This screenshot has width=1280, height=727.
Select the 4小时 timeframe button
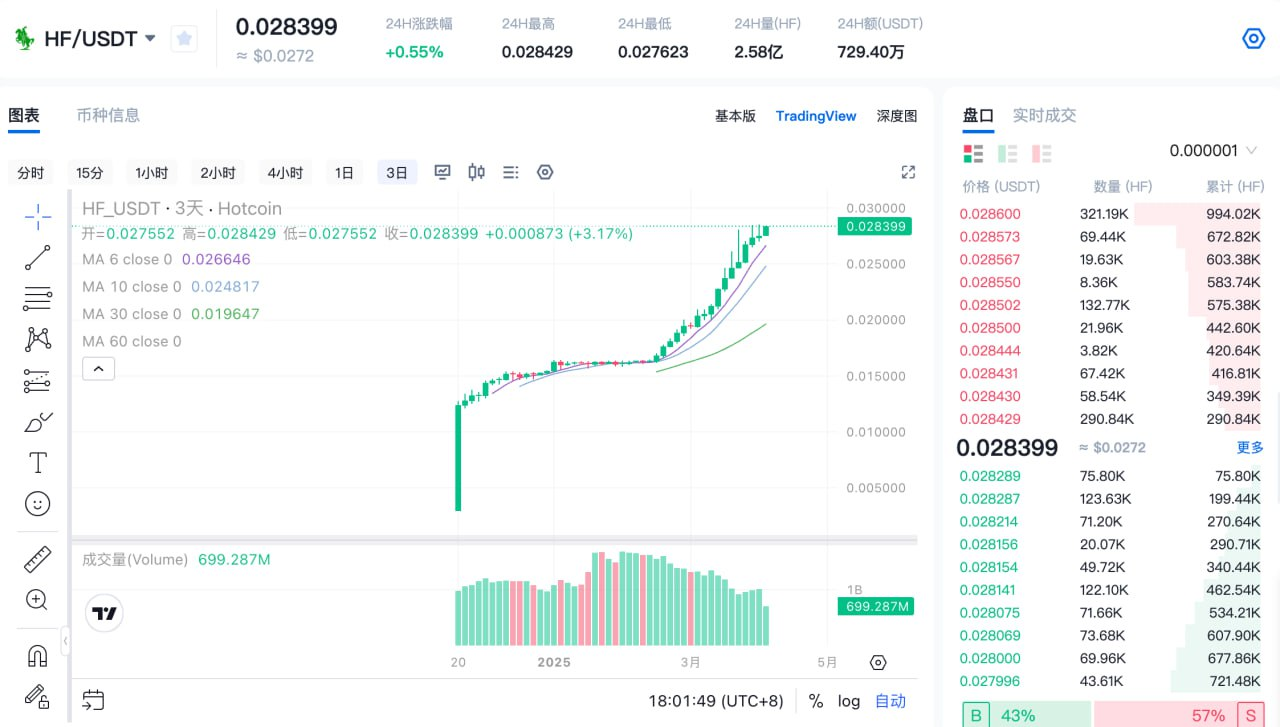[285, 173]
